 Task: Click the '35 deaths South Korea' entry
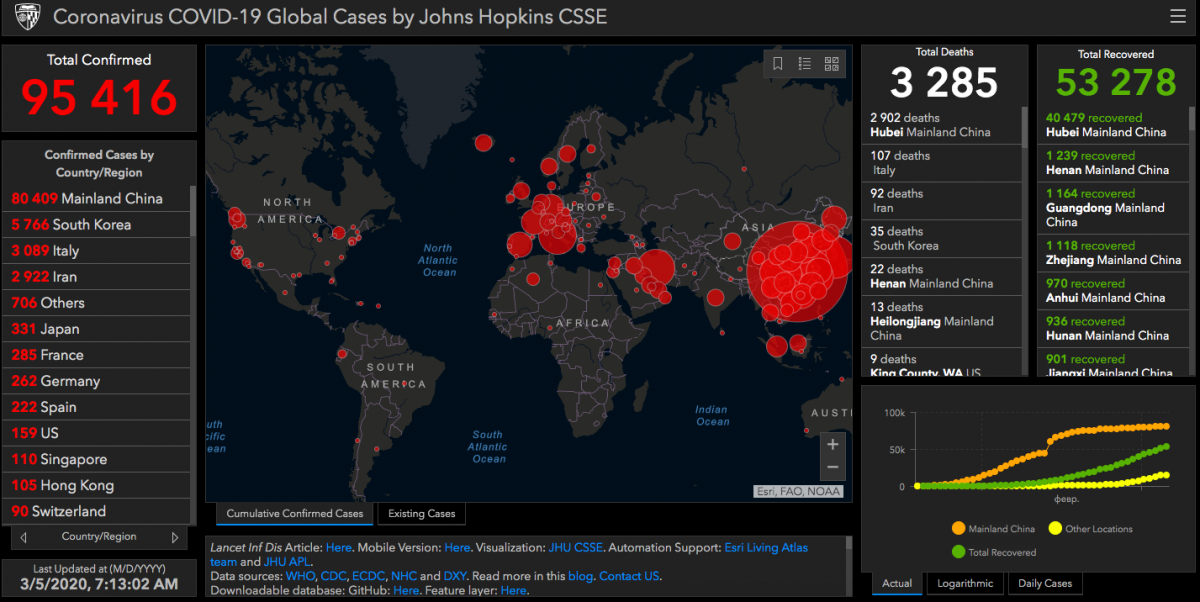point(941,239)
